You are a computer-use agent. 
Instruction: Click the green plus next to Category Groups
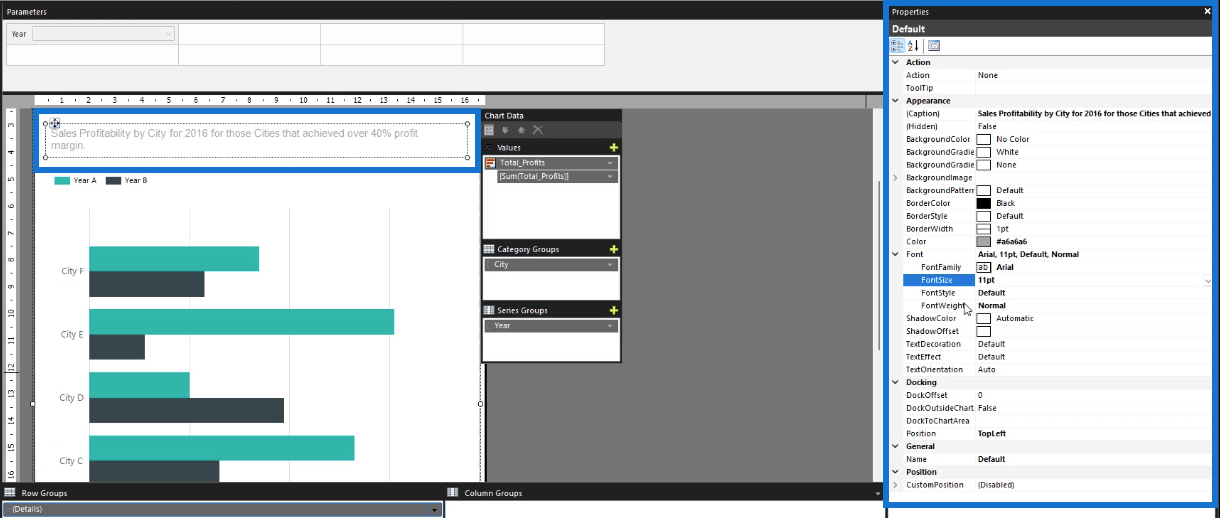(x=614, y=249)
